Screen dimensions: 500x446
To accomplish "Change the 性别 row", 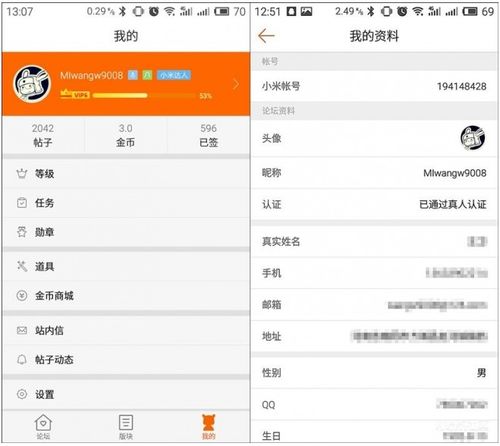I will 374,372.
